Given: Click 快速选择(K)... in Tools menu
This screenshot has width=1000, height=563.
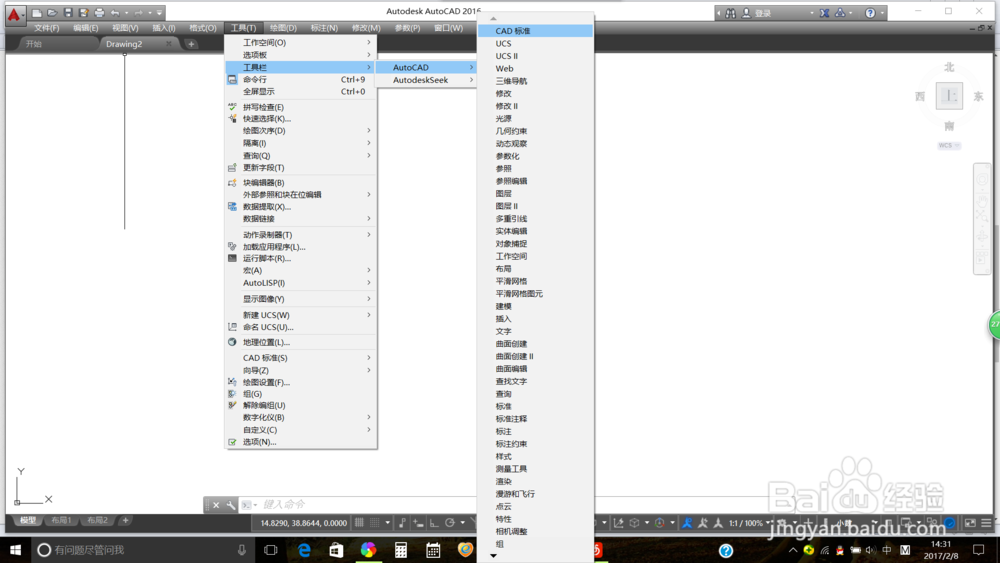Looking at the screenshot, I should pos(300,119).
